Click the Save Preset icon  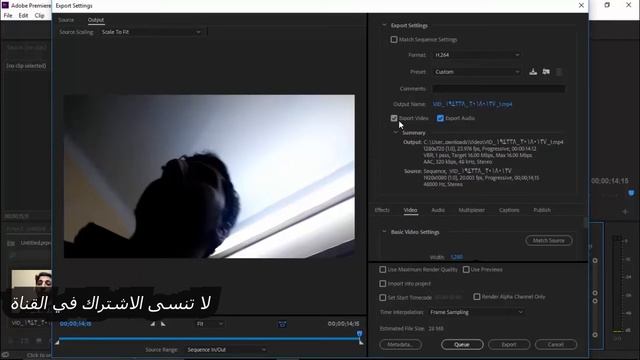click(533, 72)
